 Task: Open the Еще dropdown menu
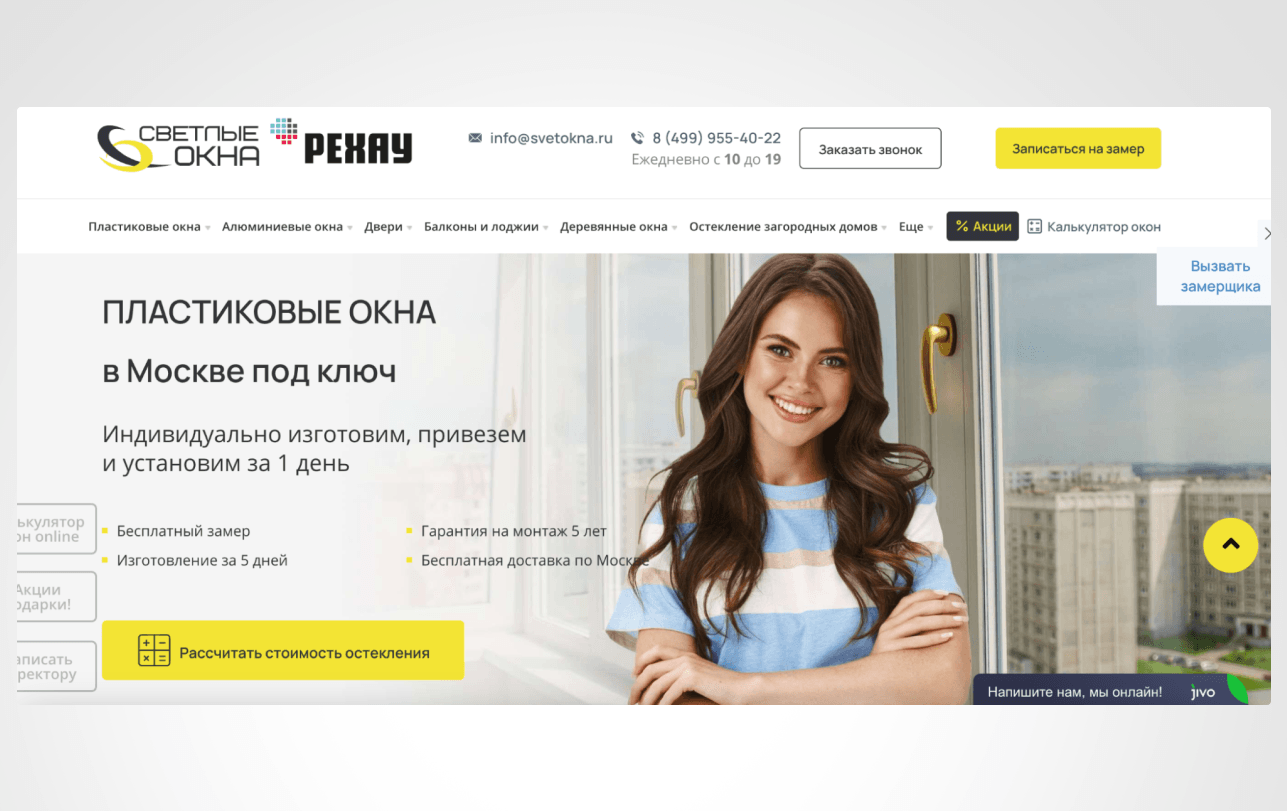tap(915, 227)
